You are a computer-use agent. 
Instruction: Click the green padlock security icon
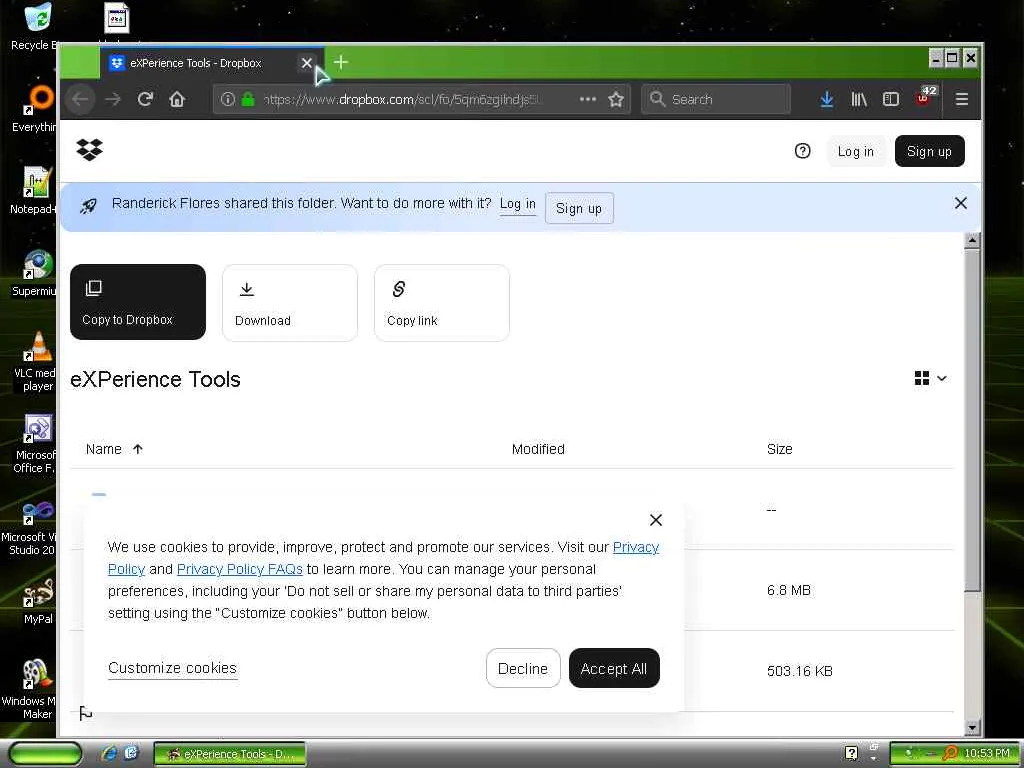coord(248,99)
